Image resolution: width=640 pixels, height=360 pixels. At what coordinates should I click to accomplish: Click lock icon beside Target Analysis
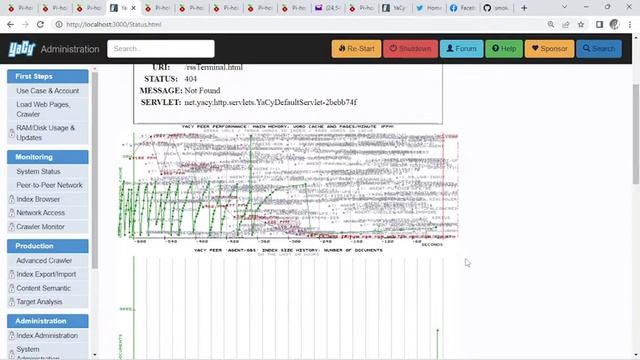click(12, 302)
